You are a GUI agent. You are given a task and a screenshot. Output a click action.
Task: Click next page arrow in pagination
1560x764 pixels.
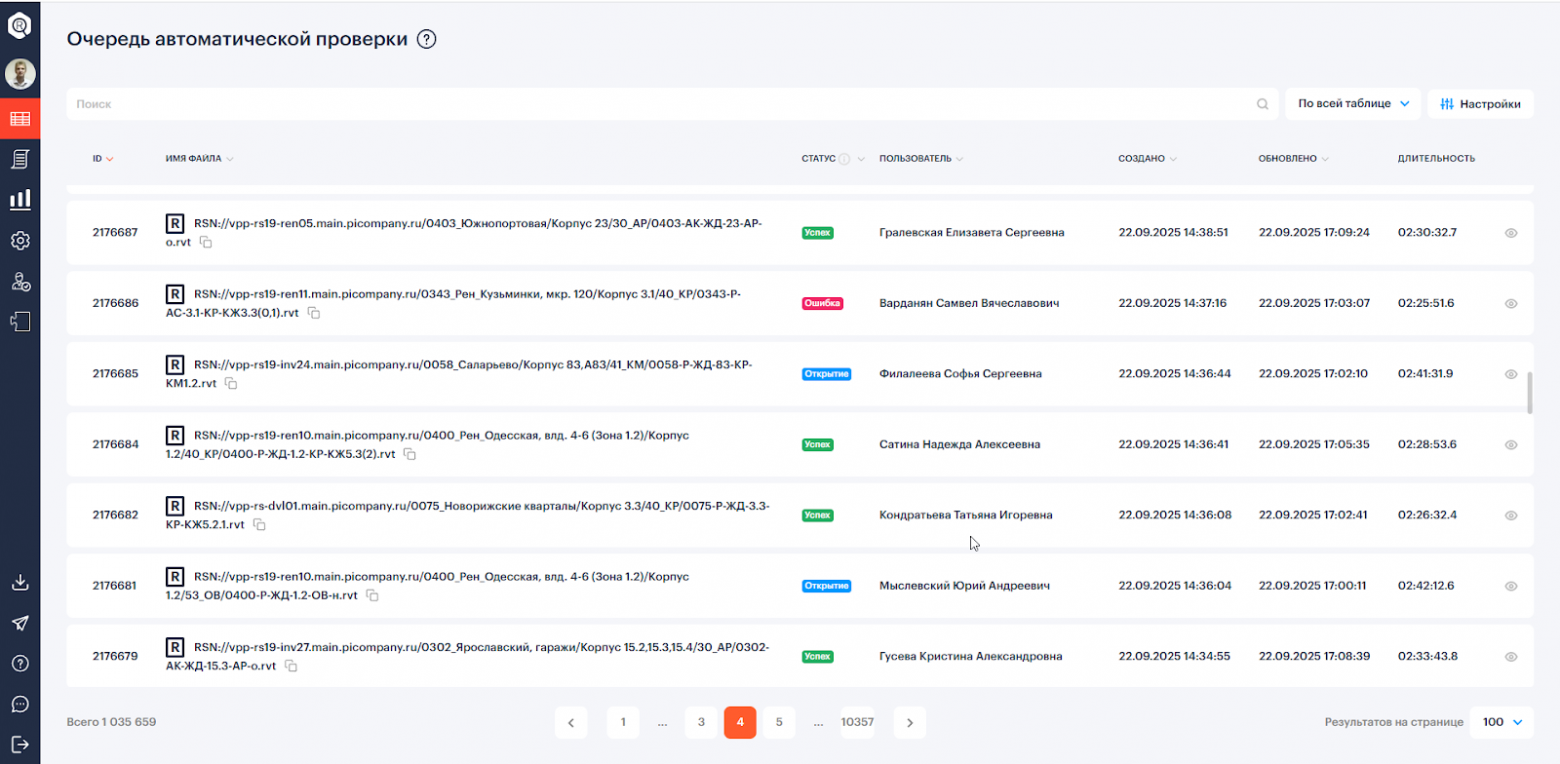point(909,722)
